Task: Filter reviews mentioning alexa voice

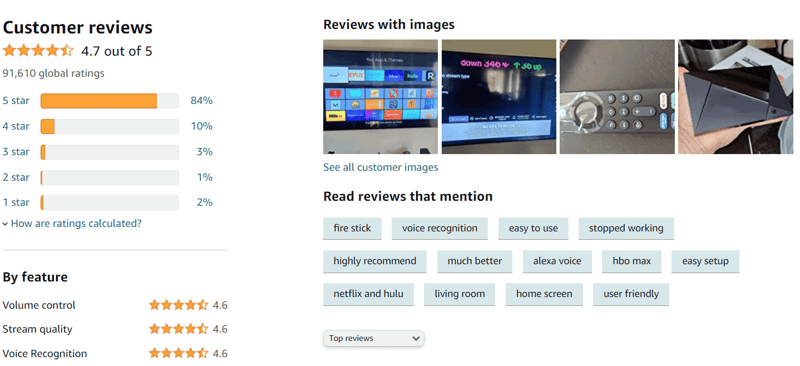Action: coord(557,261)
